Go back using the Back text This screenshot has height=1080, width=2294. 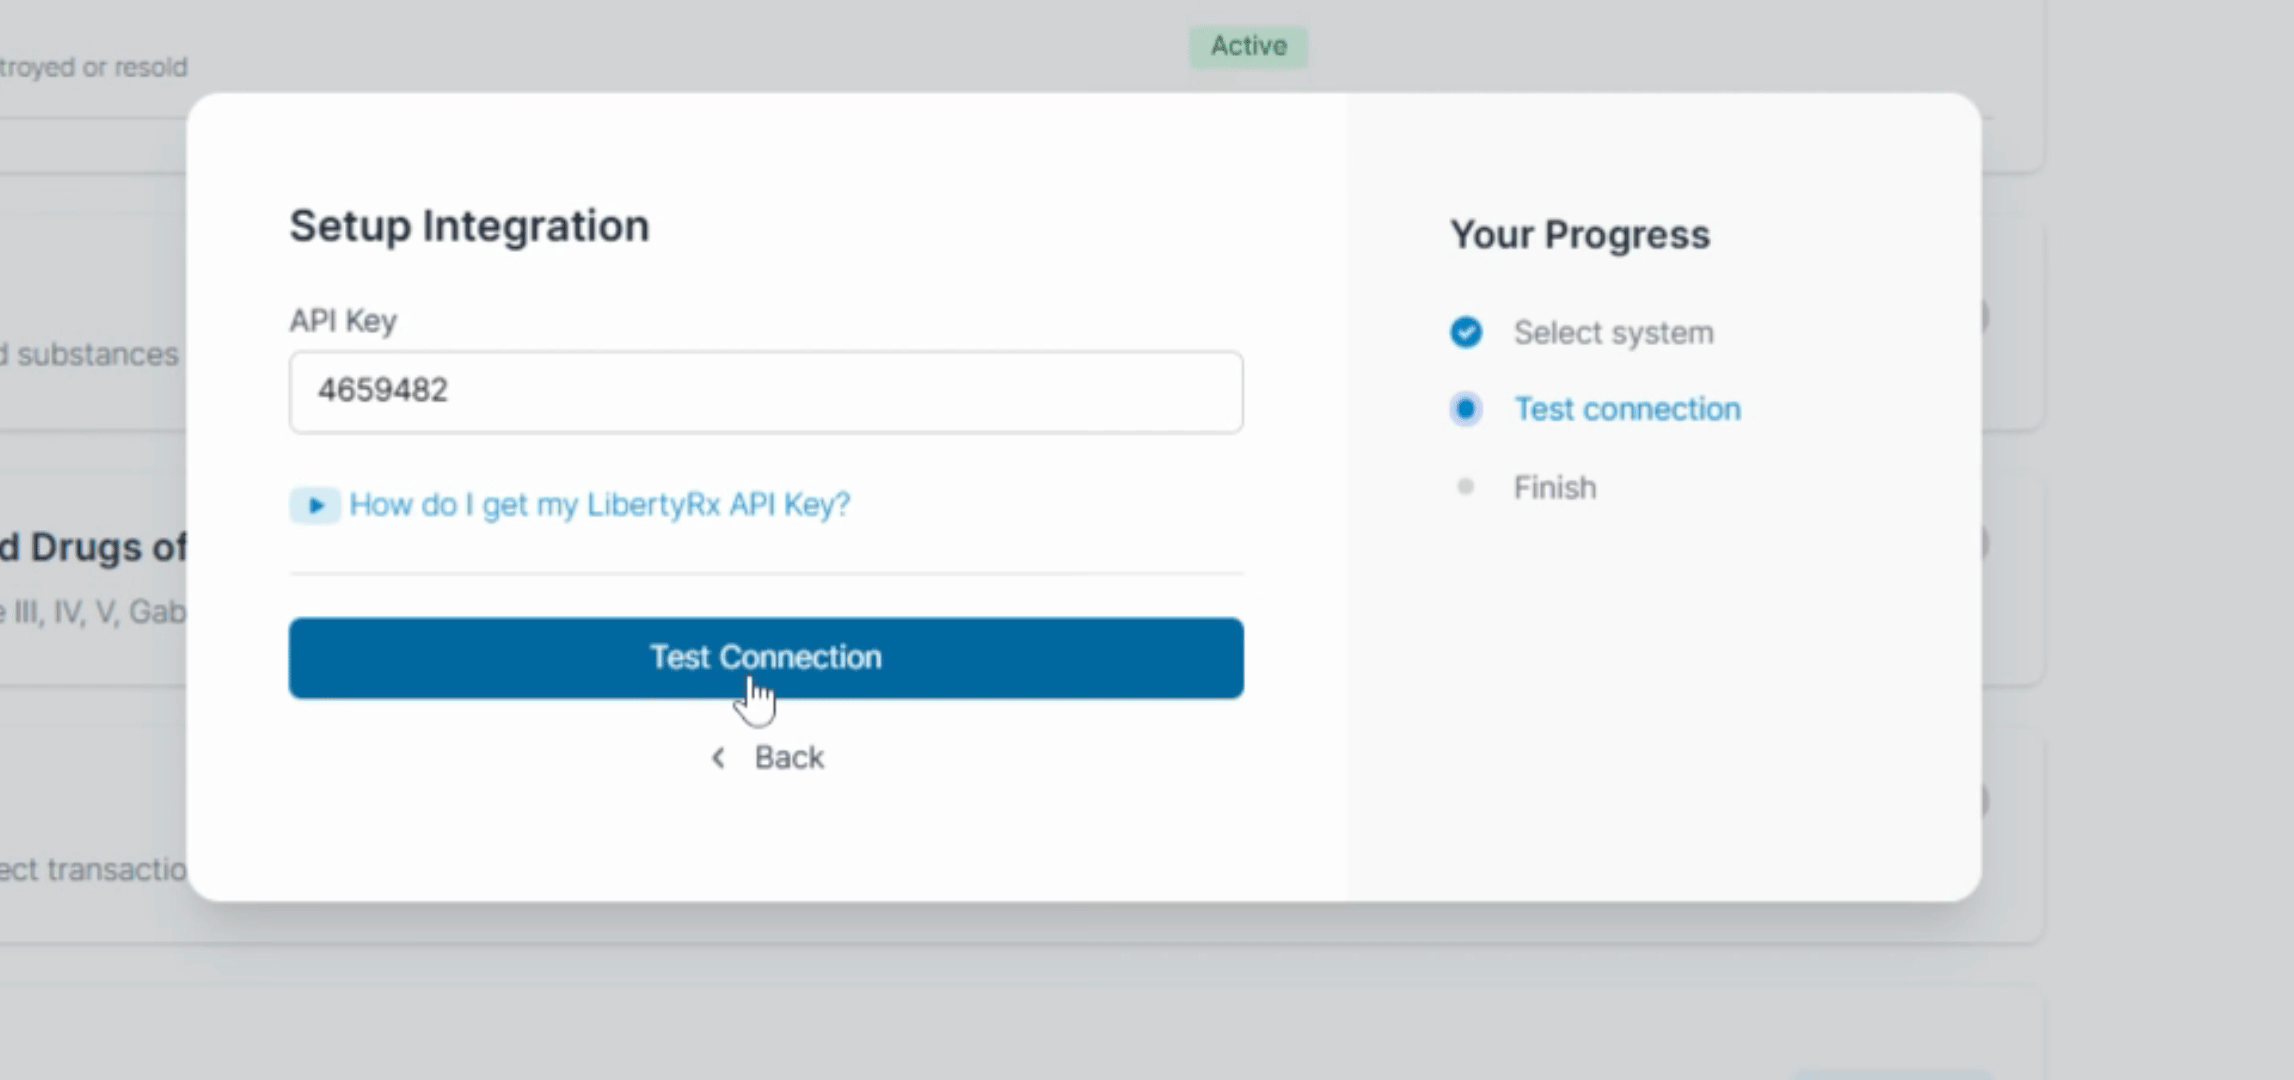click(x=789, y=758)
